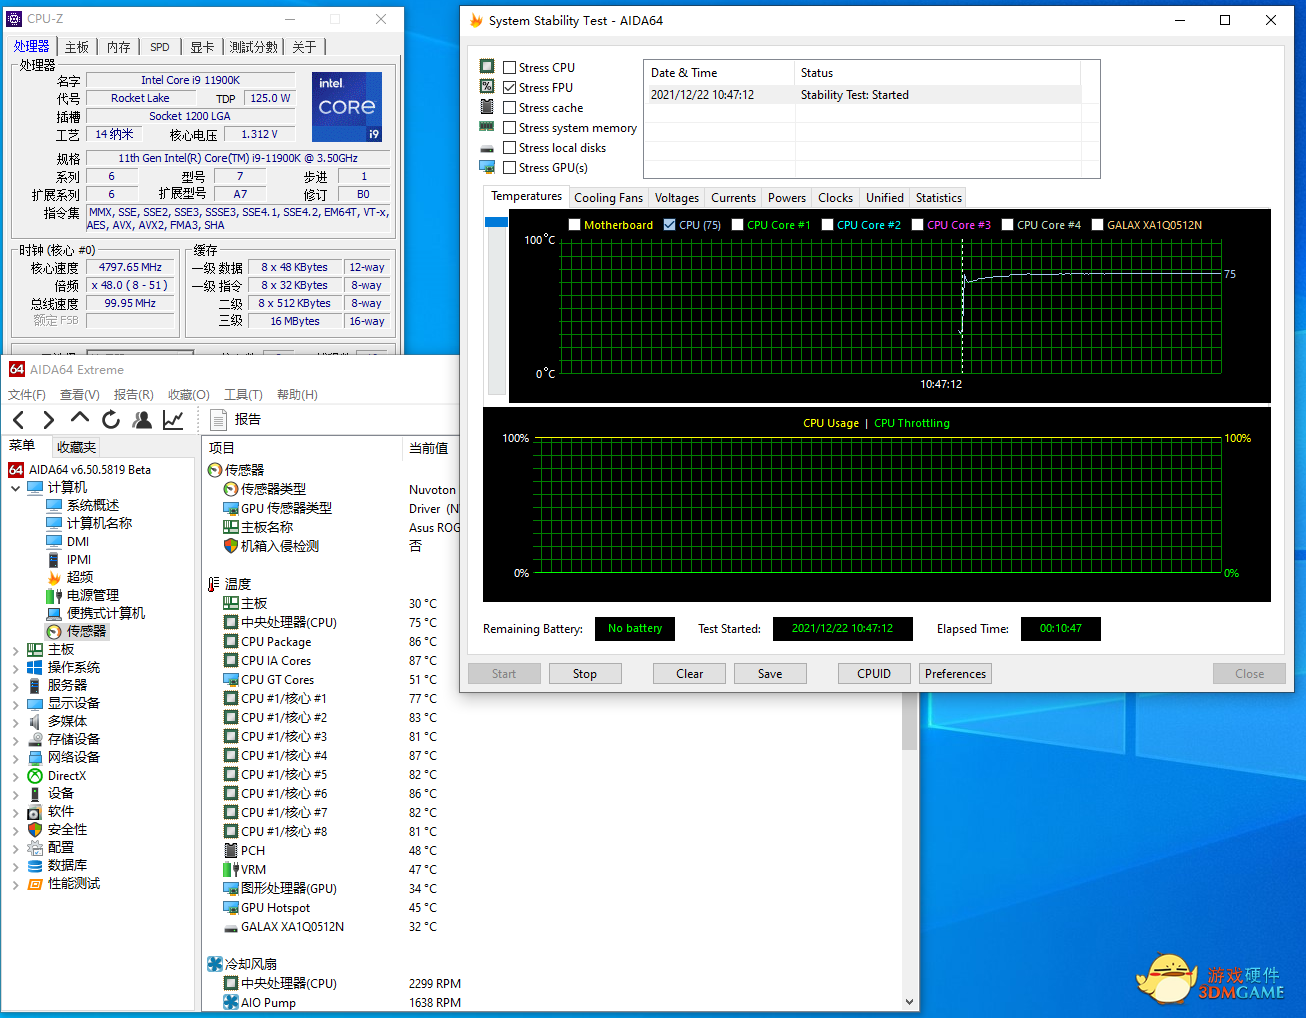The width and height of the screenshot is (1306, 1018).
Task: Open the 文件(F) menu in AIDA64
Action: [x=27, y=395]
